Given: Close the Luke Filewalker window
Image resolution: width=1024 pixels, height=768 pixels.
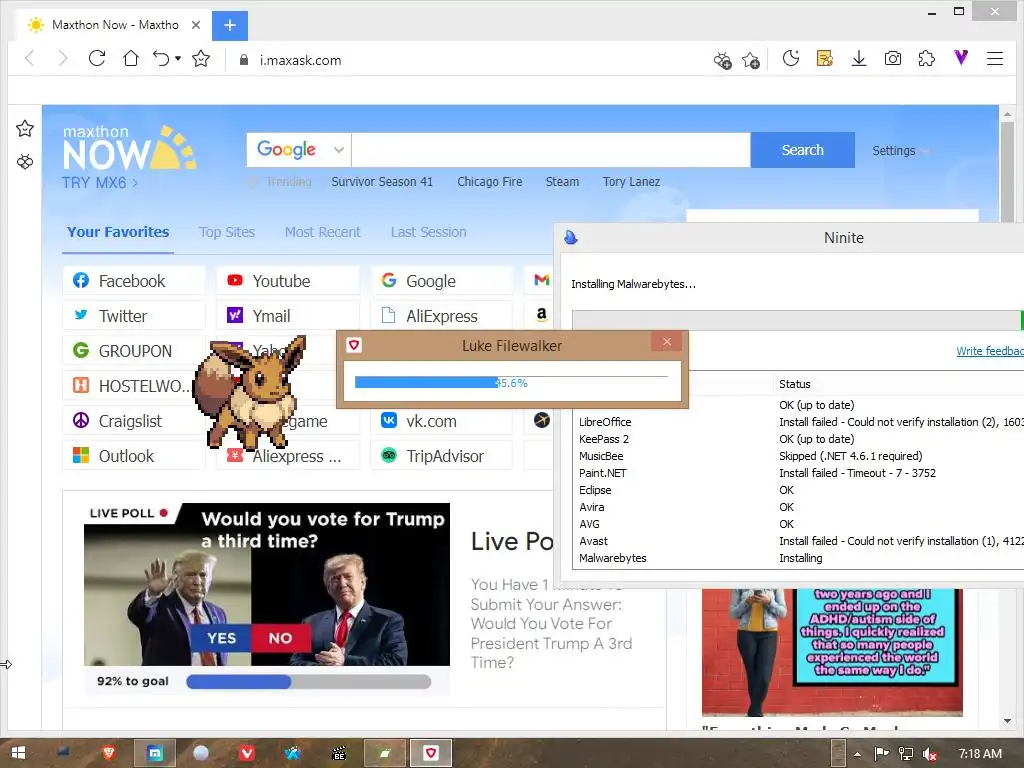Looking at the screenshot, I should pyautogui.click(x=667, y=342).
